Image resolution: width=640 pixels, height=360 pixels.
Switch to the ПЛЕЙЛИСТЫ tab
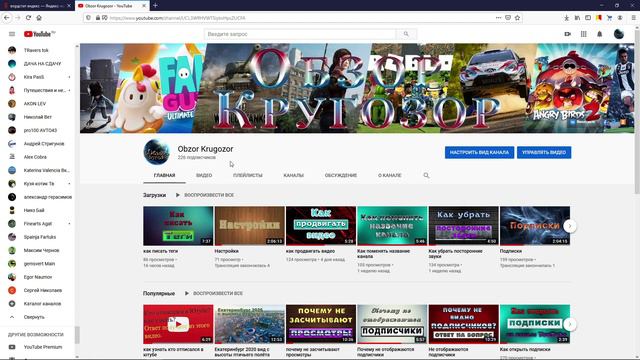point(248,176)
